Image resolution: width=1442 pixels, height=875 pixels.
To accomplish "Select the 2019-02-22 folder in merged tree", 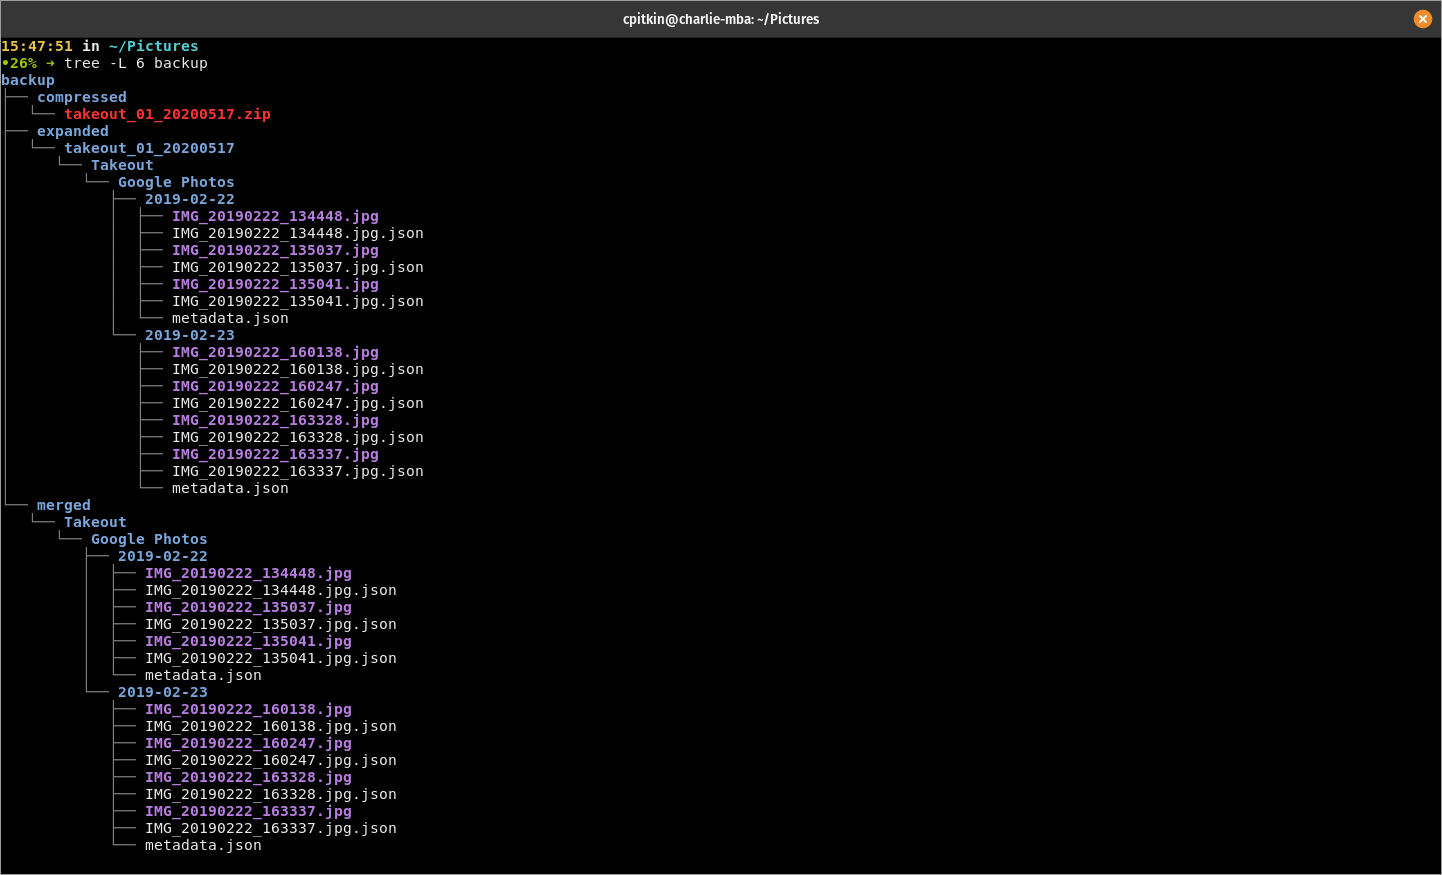I will 163,556.
